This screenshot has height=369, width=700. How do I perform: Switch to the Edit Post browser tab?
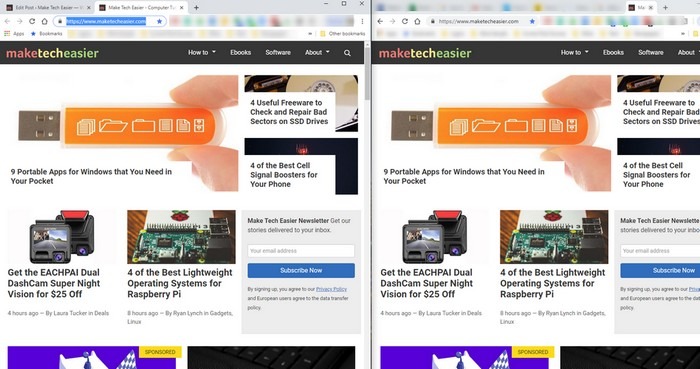(49, 8)
